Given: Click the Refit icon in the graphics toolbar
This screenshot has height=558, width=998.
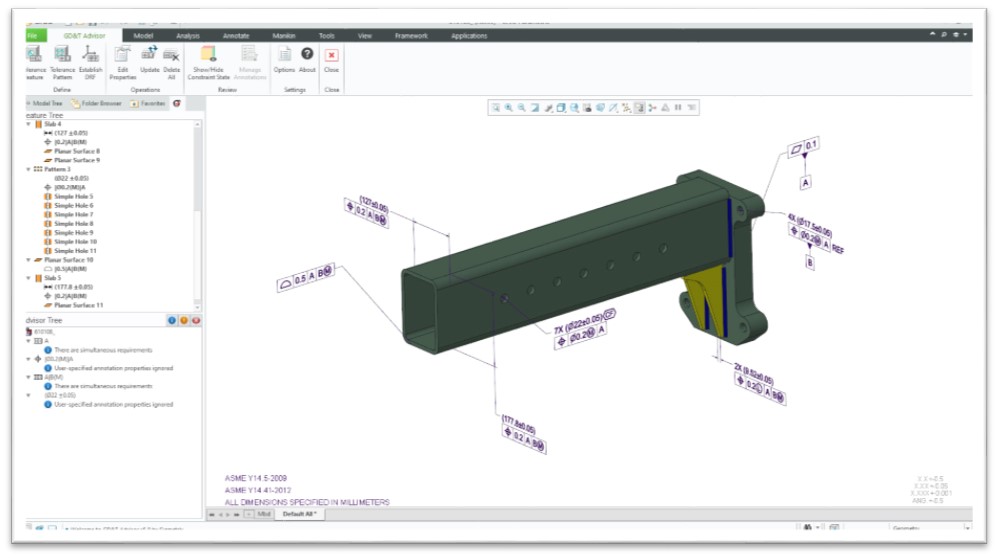Looking at the screenshot, I should [495, 108].
